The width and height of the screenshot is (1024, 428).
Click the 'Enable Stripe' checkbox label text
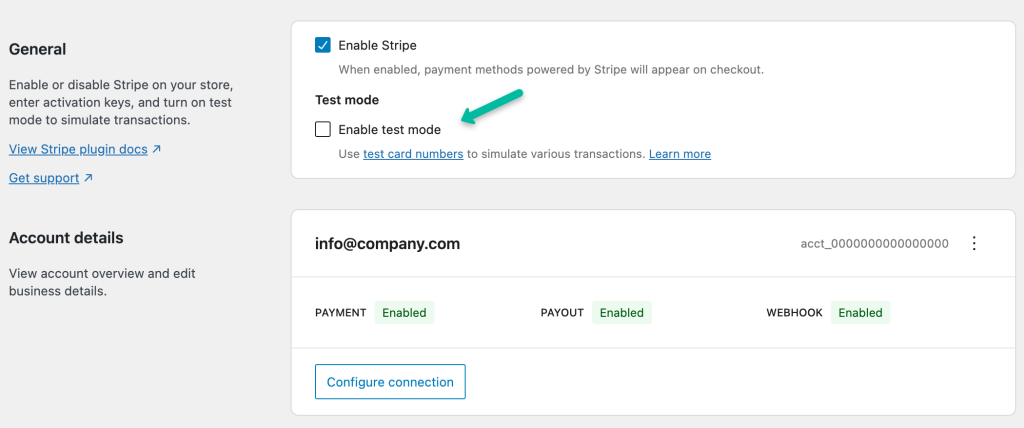click(x=377, y=46)
